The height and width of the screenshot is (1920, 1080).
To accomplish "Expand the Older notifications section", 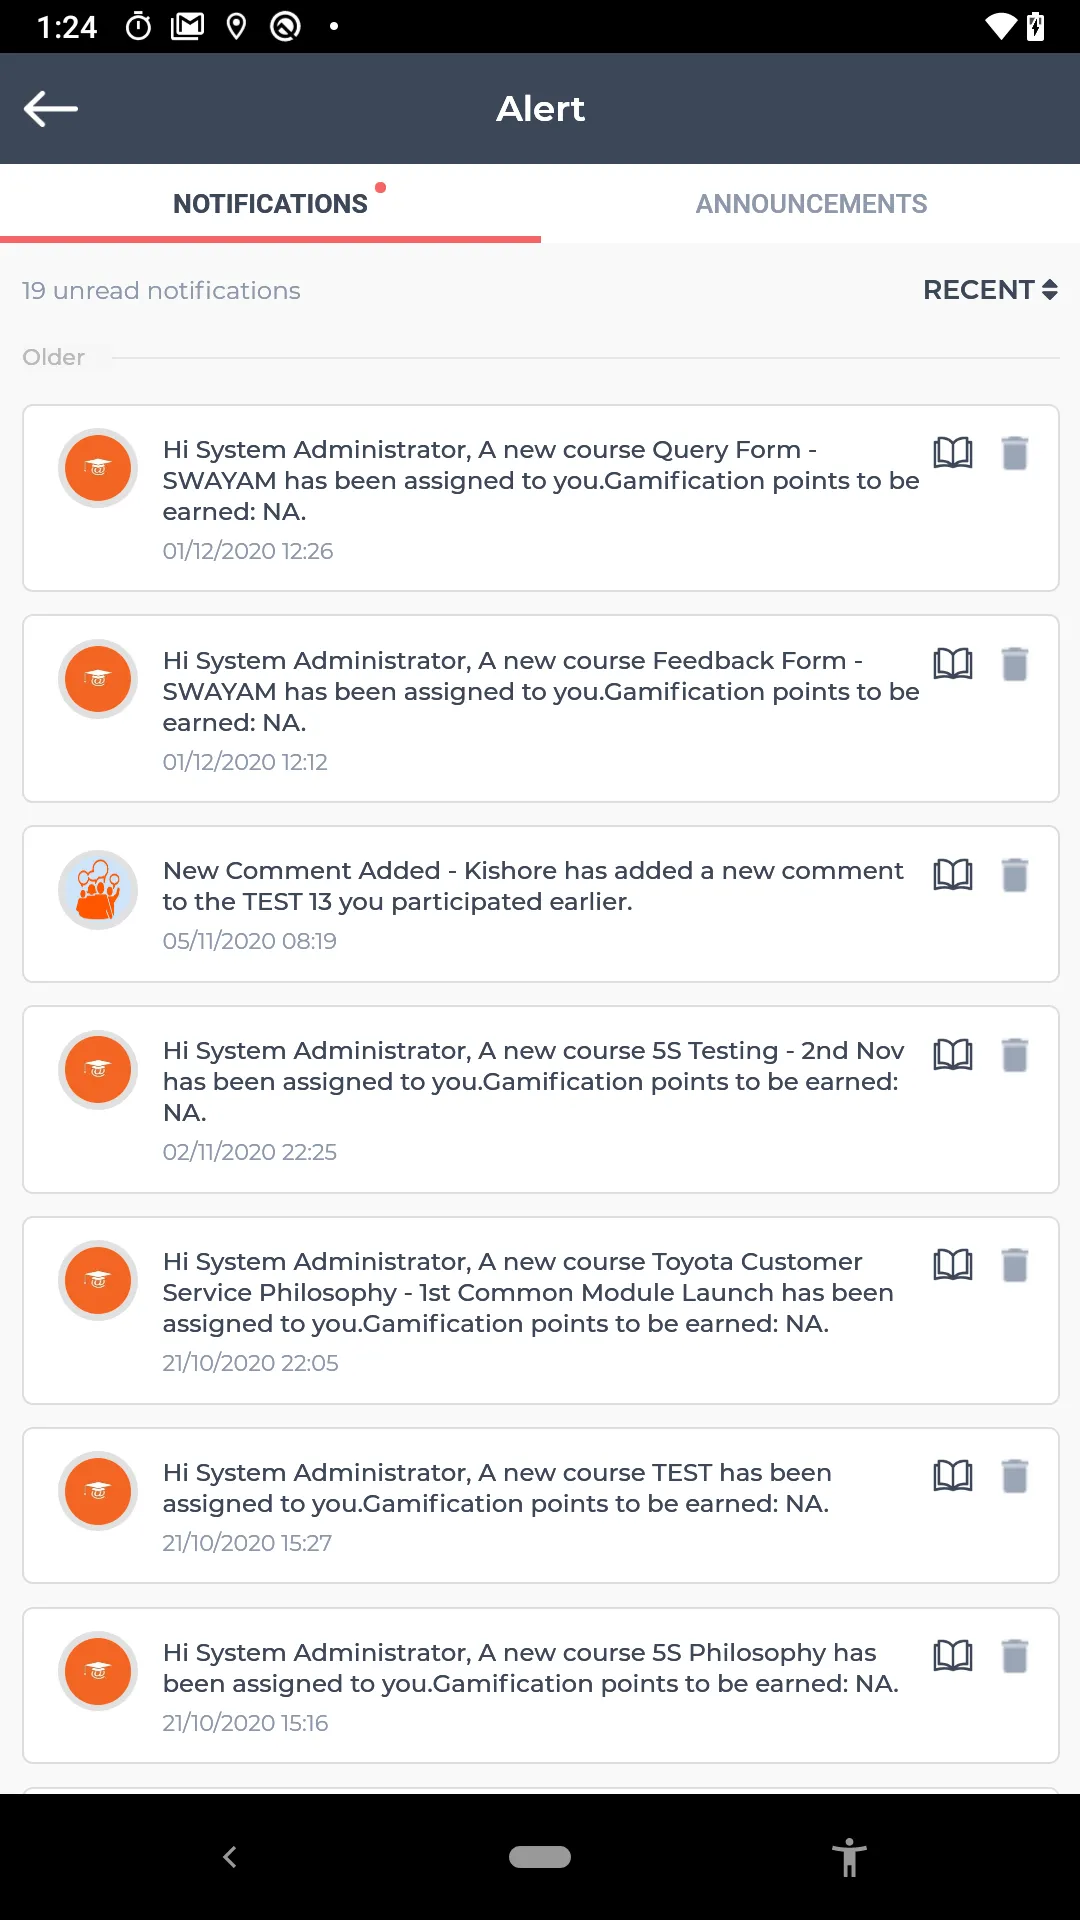I will (x=53, y=357).
